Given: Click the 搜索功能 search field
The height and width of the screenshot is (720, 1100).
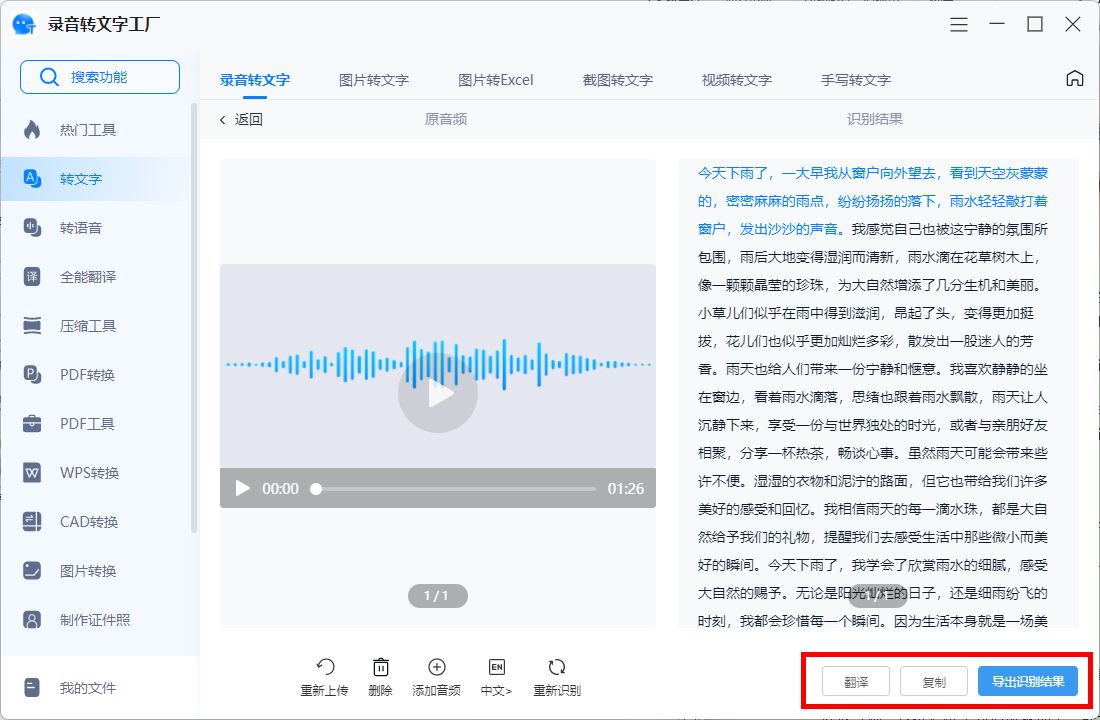Looking at the screenshot, I should pos(100,77).
